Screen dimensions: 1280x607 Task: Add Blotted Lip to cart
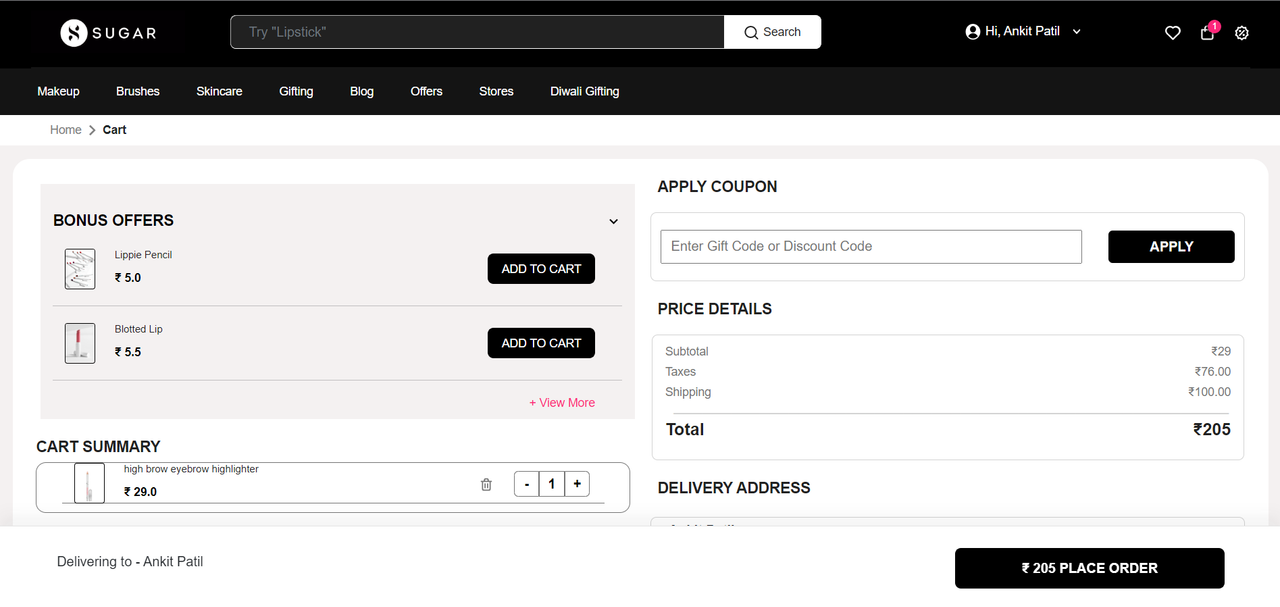(x=541, y=343)
